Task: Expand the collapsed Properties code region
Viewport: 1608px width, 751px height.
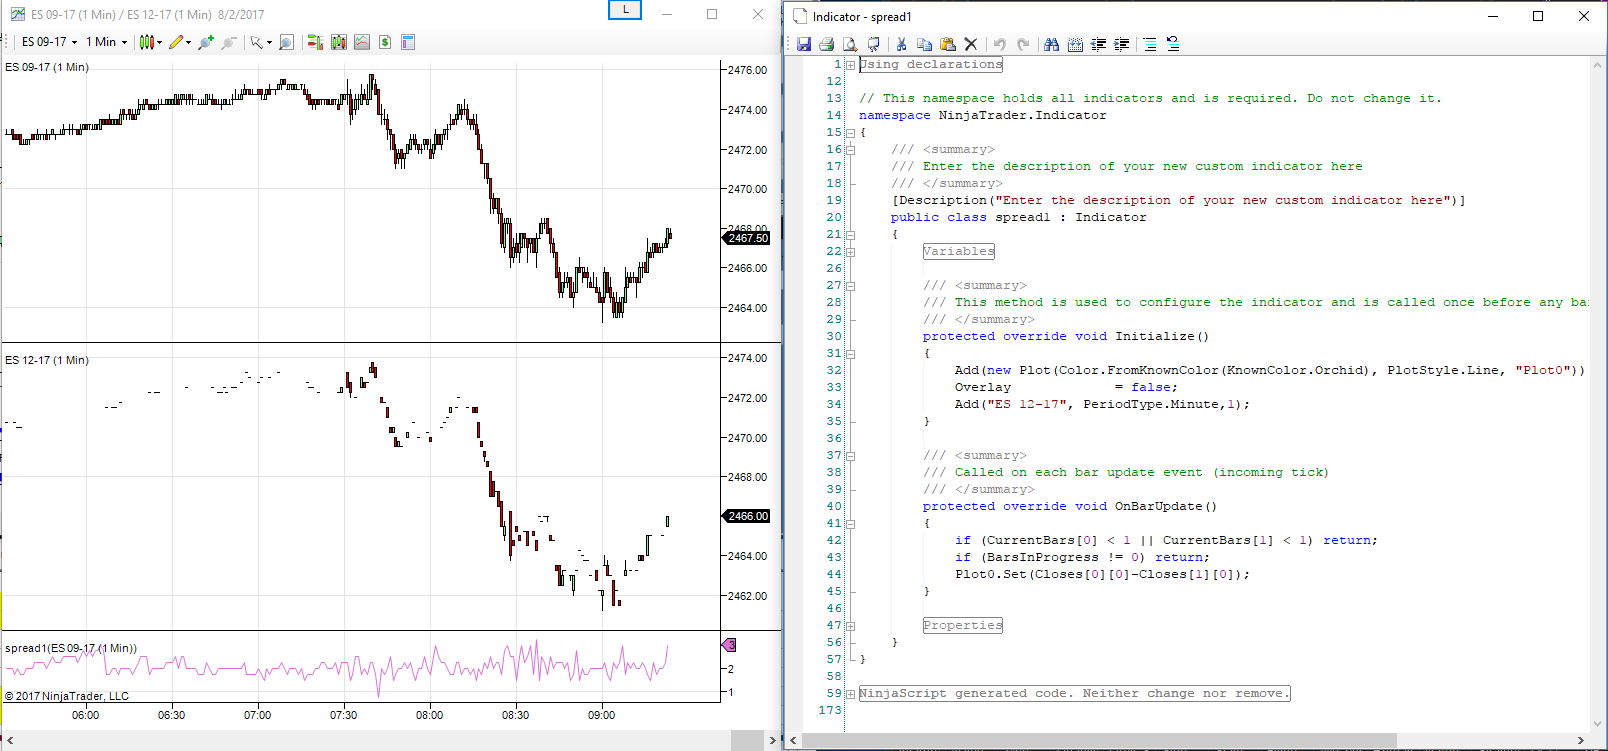Action: tap(850, 626)
